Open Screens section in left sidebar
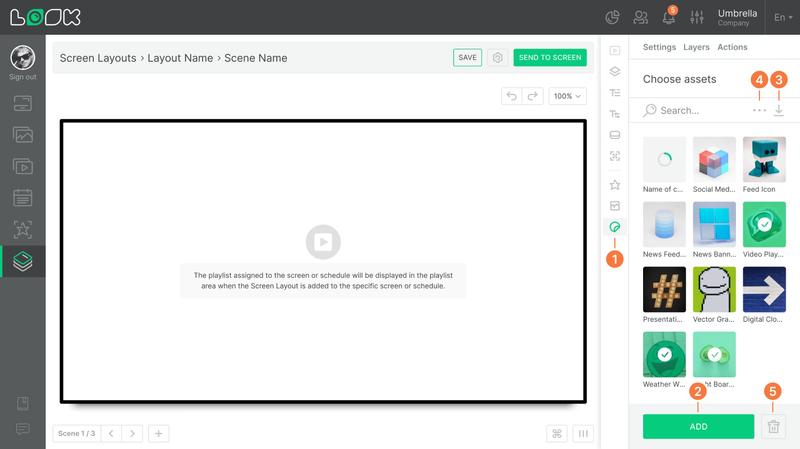This screenshot has width=800, height=449. tap(22, 104)
